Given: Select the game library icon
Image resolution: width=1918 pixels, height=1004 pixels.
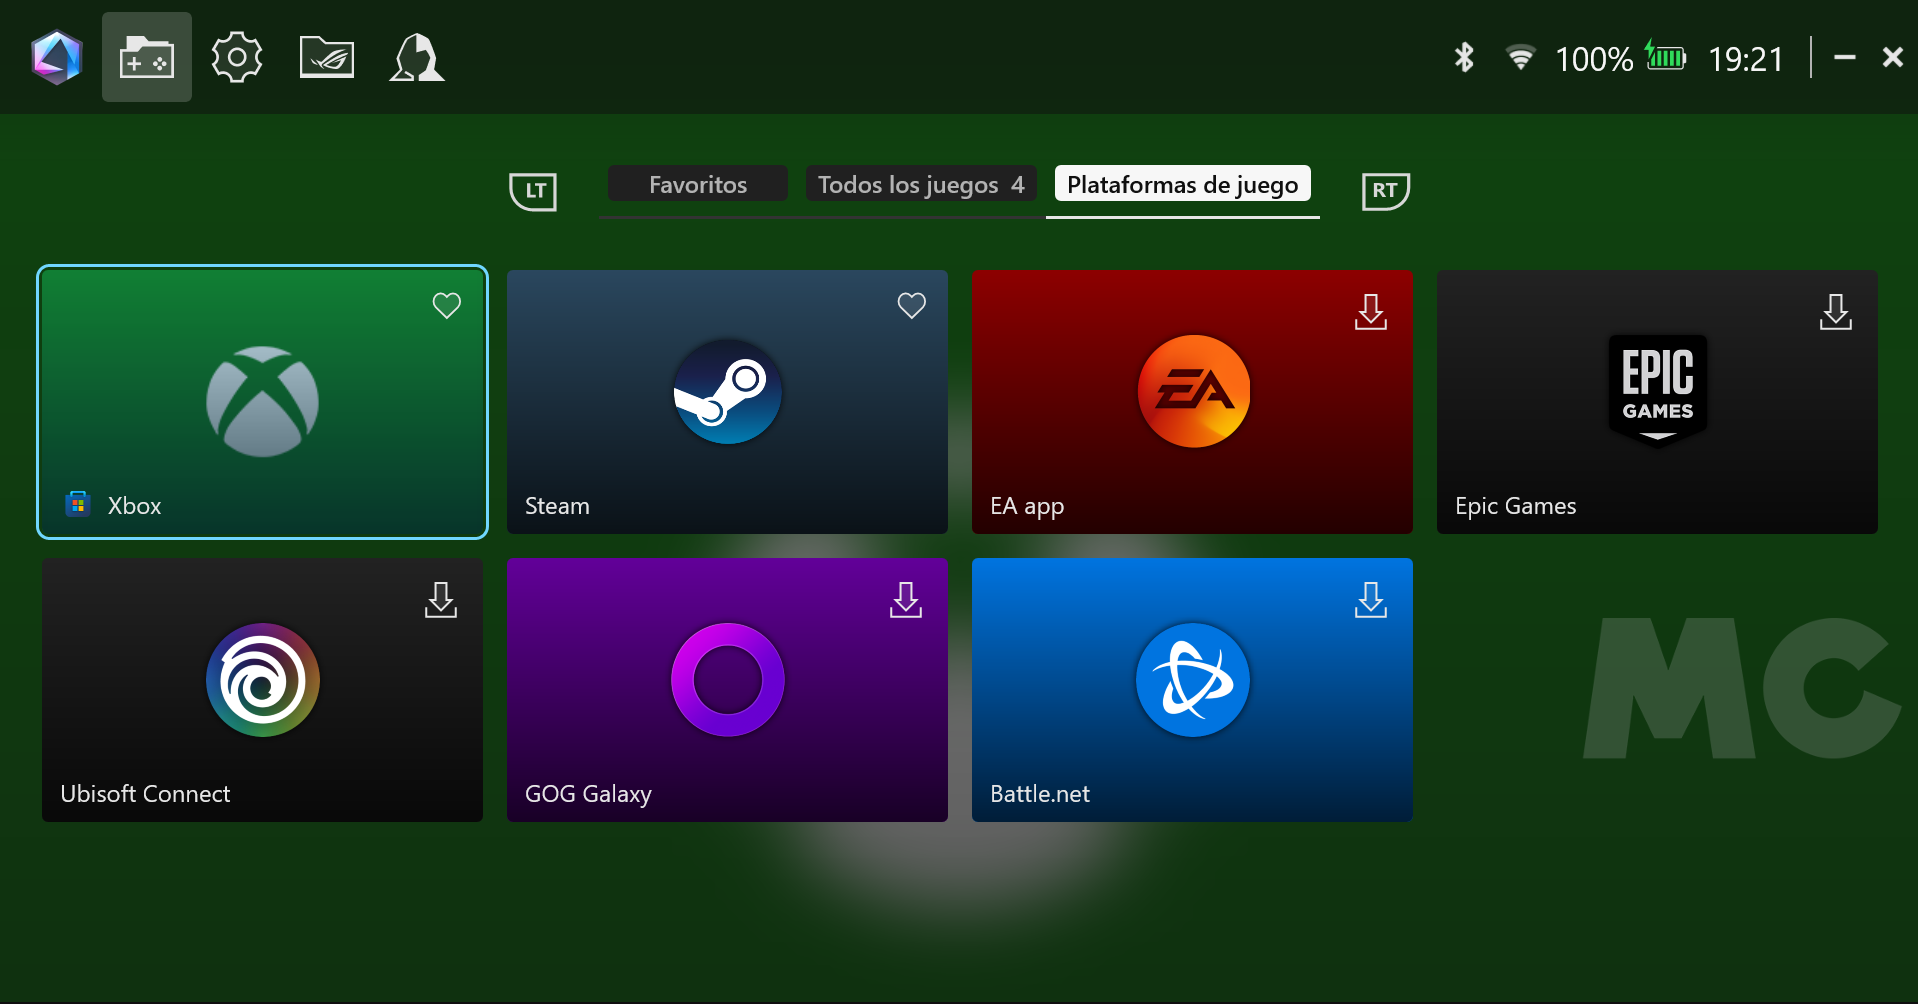Looking at the screenshot, I should tap(147, 58).
